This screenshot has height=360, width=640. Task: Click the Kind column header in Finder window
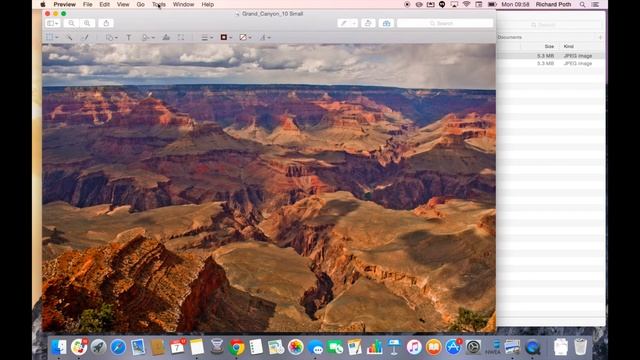[x=569, y=47]
